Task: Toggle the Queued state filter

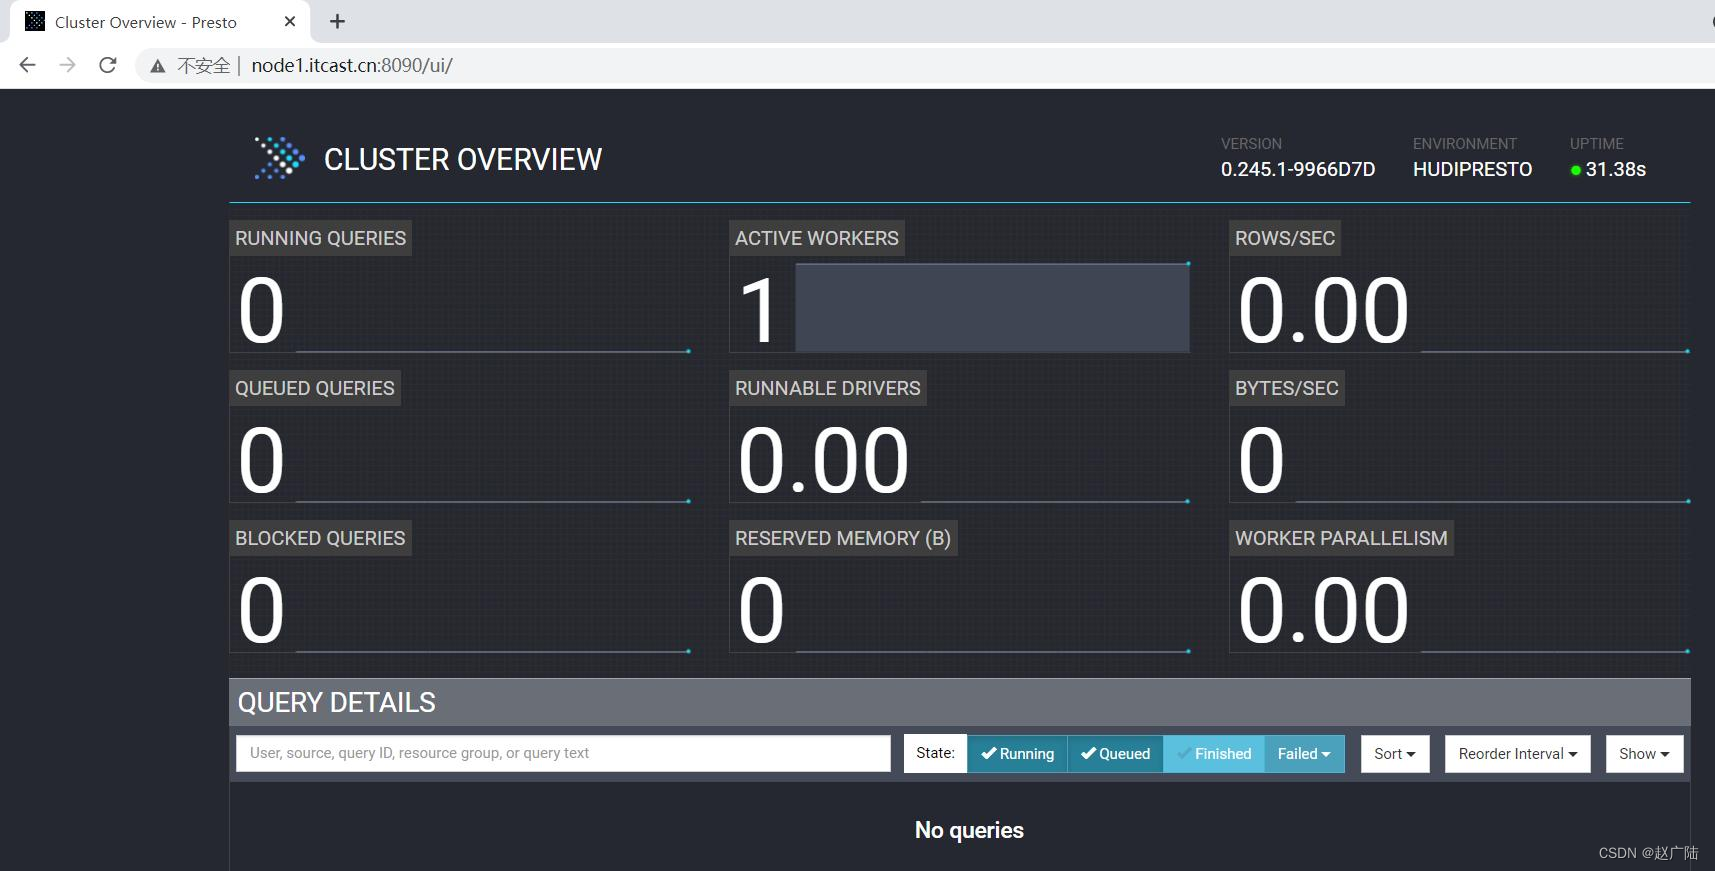Action: pos(1115,754)
